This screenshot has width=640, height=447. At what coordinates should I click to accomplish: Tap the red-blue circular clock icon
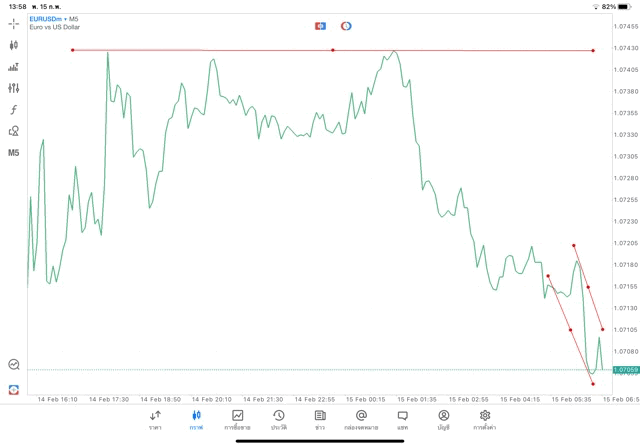pos(346,25)
